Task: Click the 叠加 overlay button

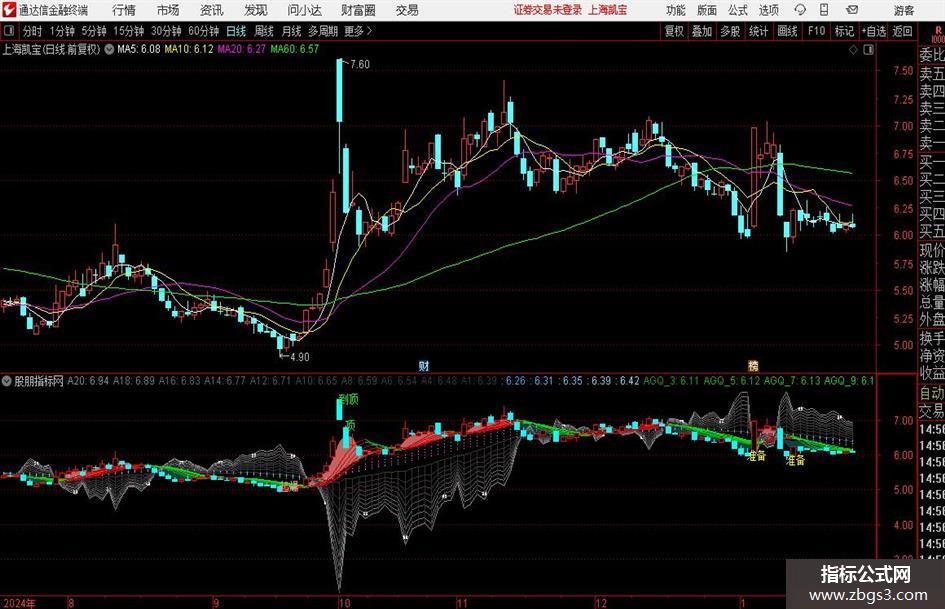Action: click(x=702, y=31)
